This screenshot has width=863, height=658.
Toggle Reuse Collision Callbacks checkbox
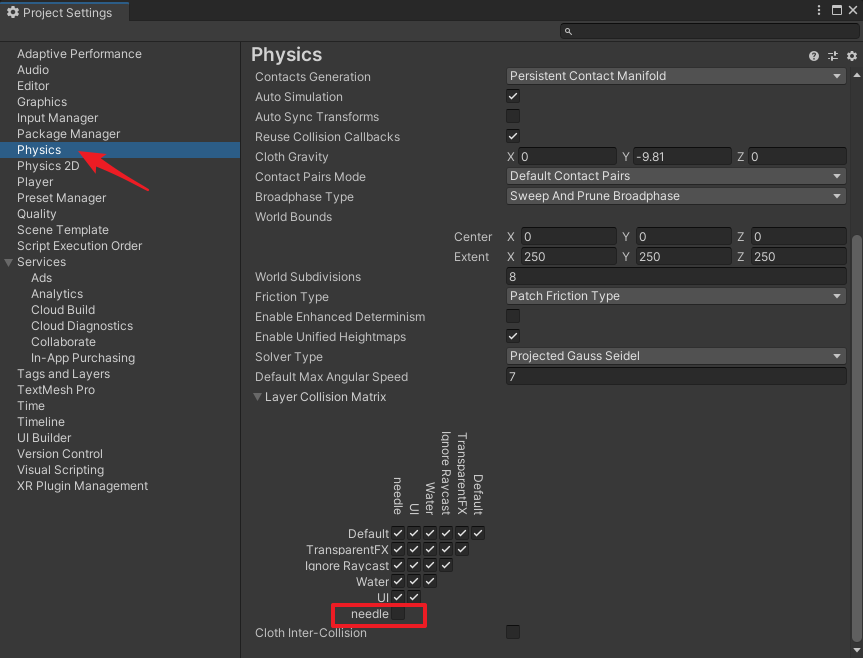pos(513,136)
